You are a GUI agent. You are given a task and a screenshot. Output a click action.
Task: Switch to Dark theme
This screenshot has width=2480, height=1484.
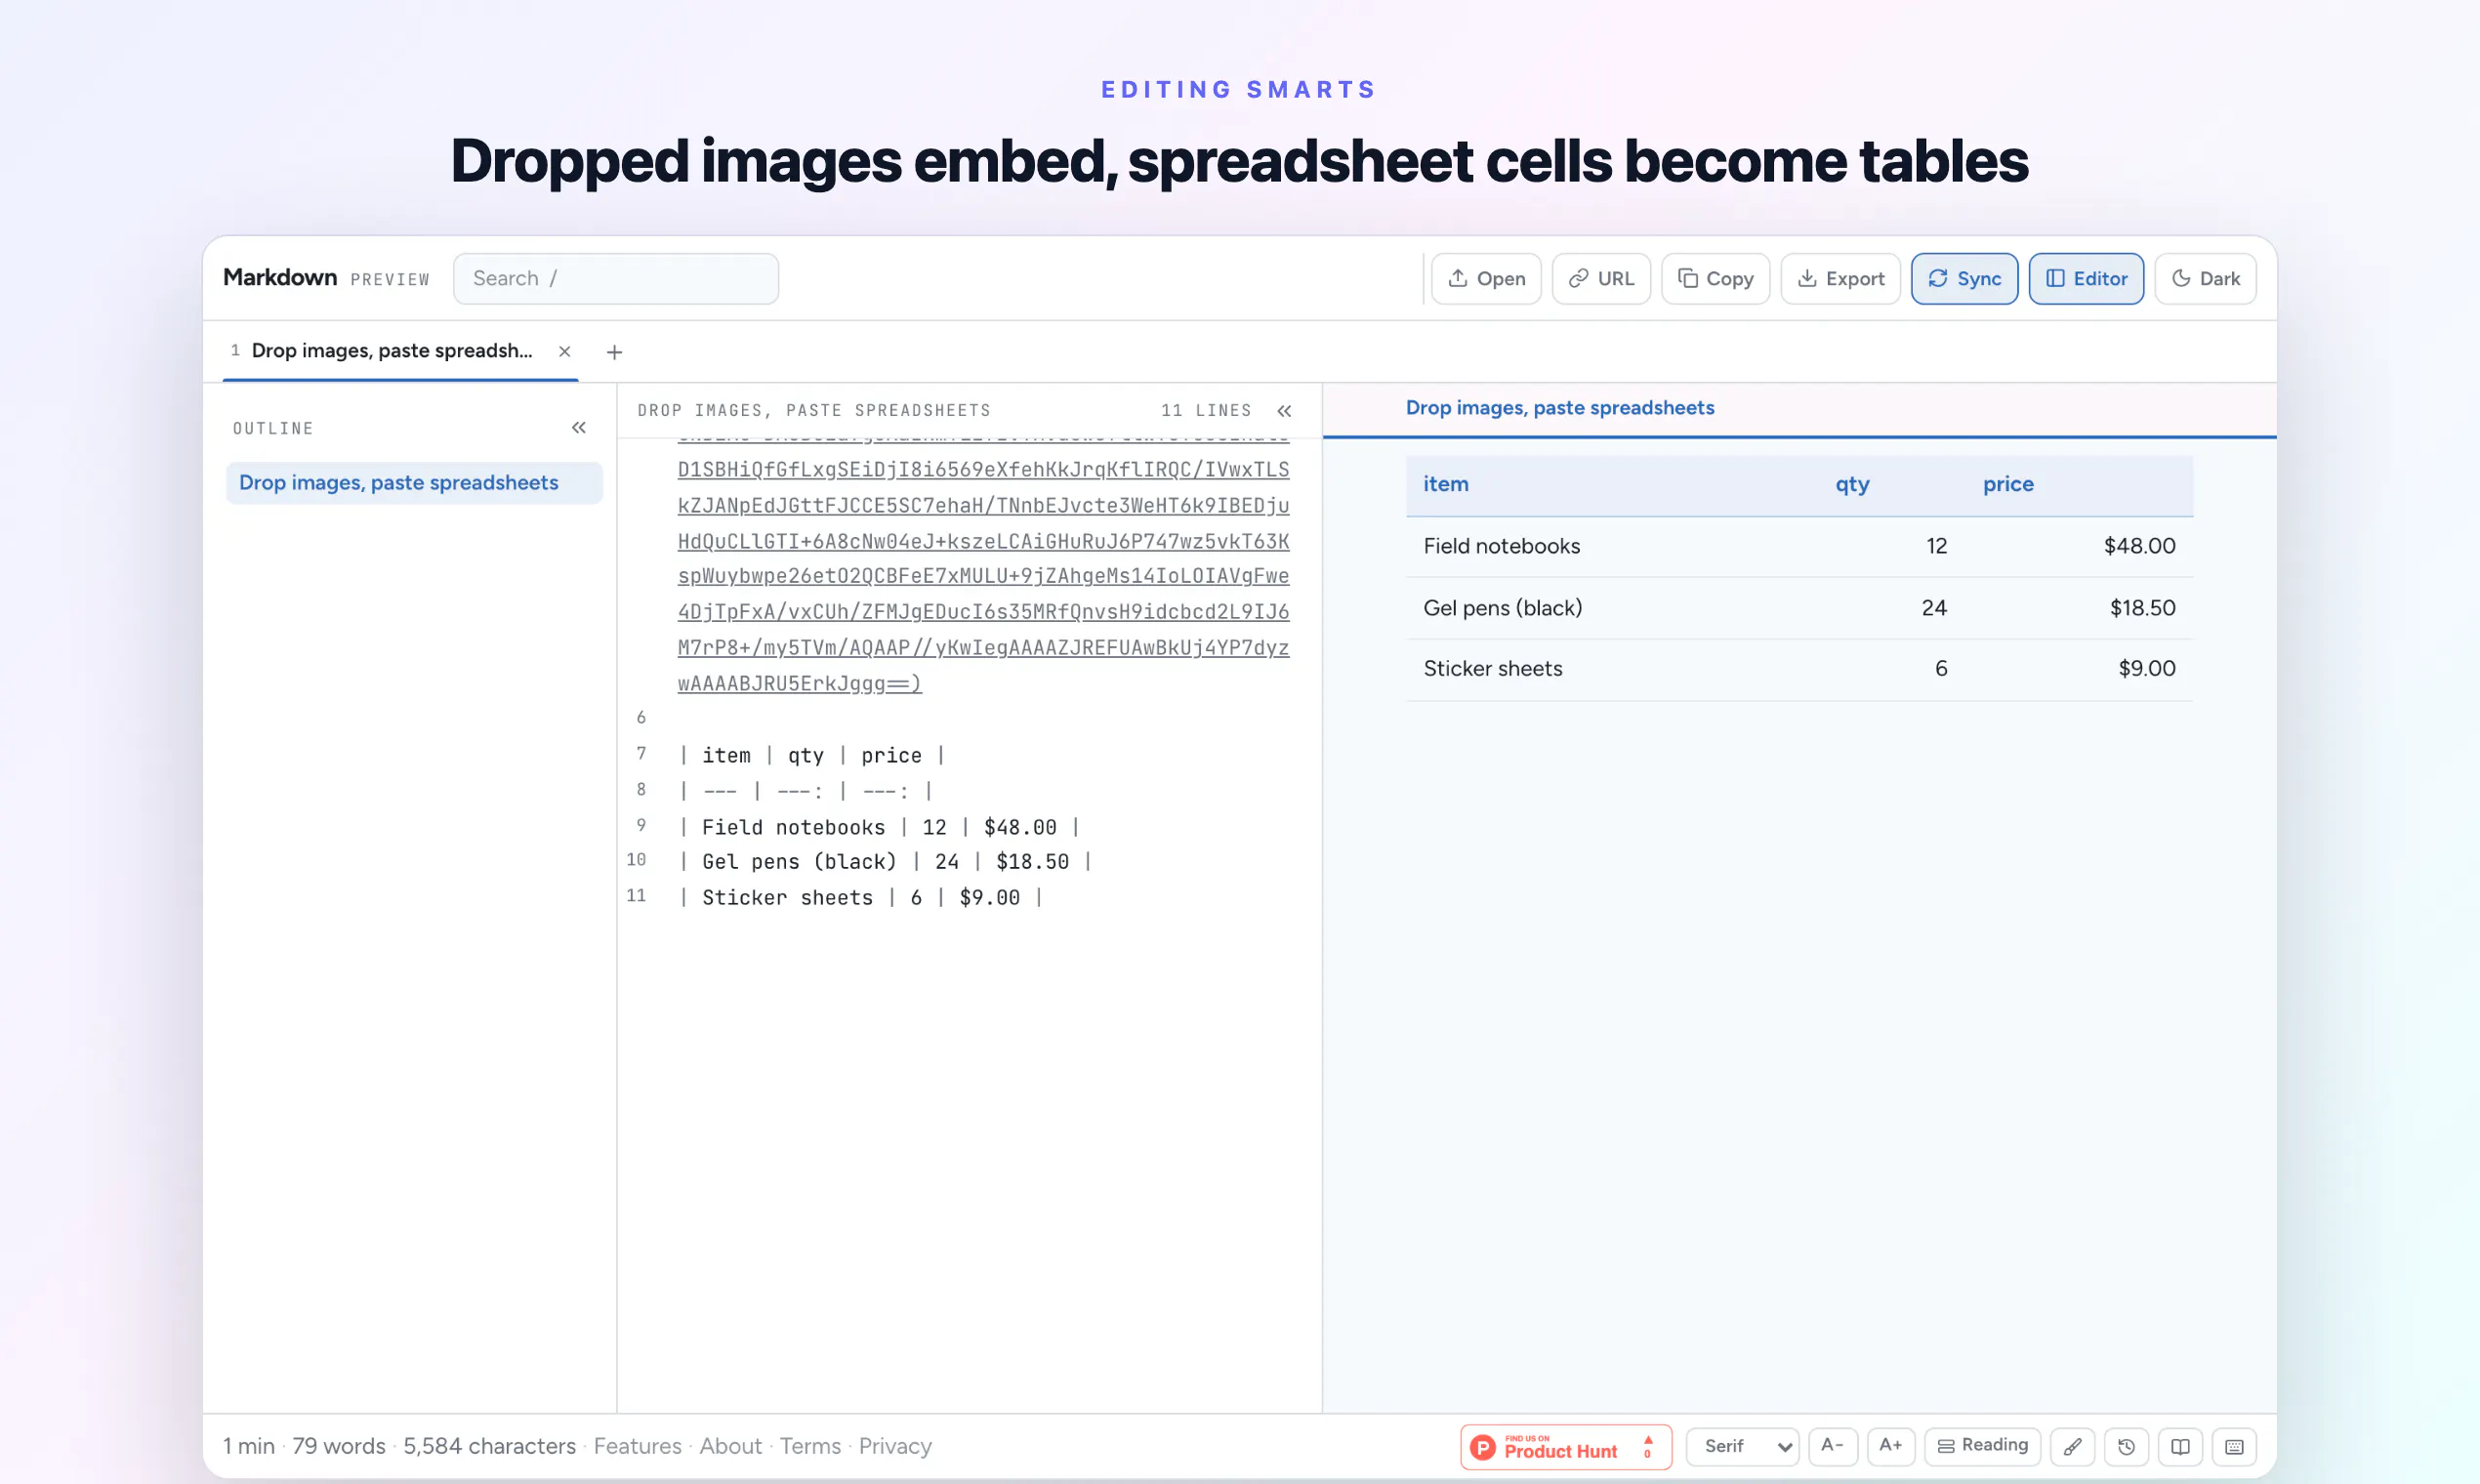coord(2205,279)
